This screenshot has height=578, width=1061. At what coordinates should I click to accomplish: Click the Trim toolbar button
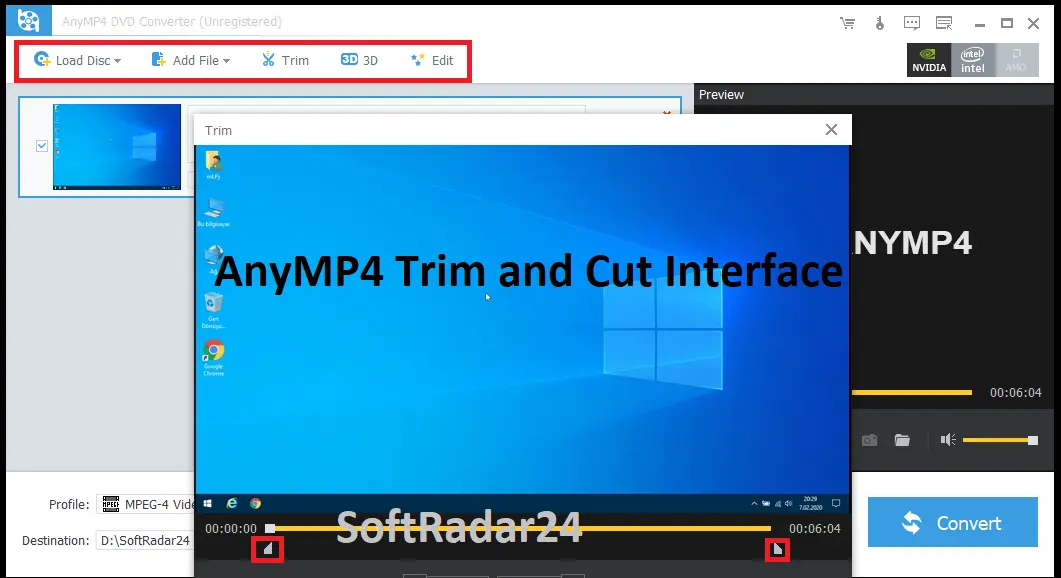[285, 60]
